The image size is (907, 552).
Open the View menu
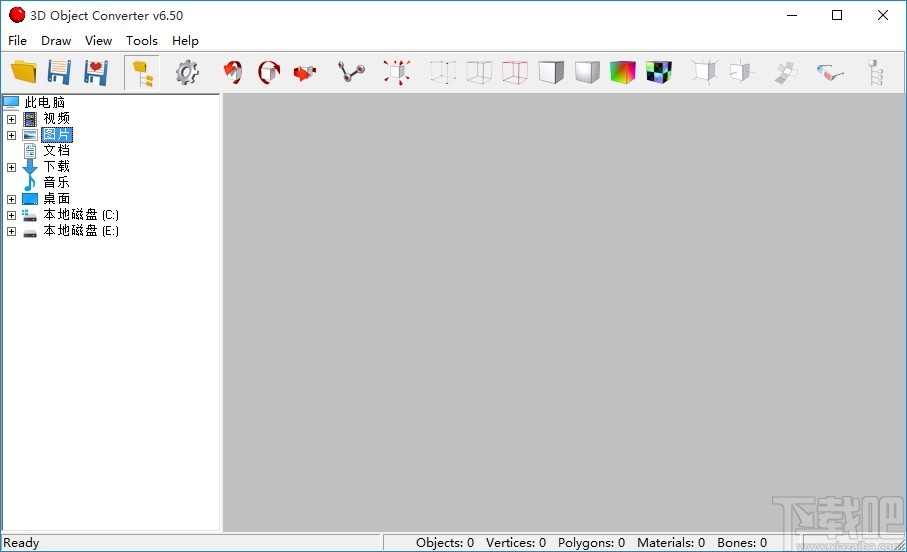[x=98, y=41]
